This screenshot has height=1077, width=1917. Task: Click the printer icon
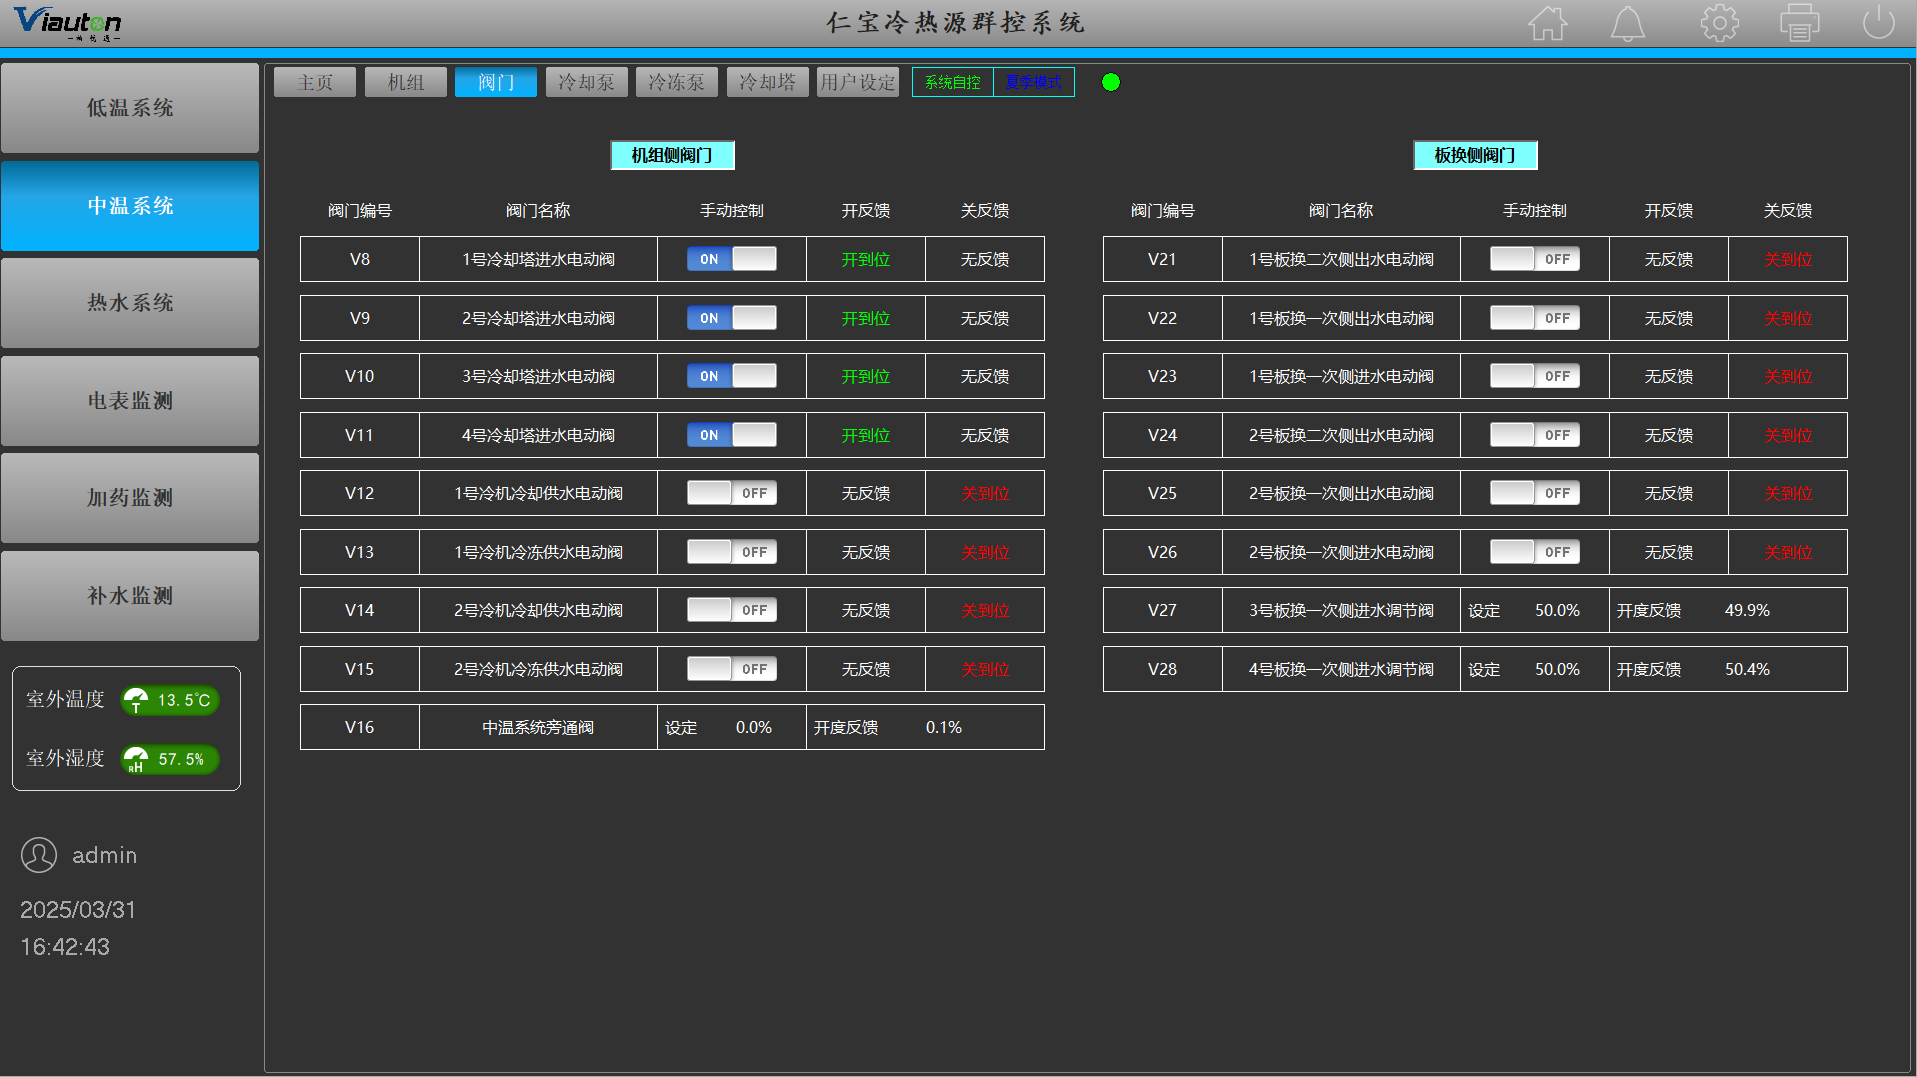click(x=1799, y=23)
